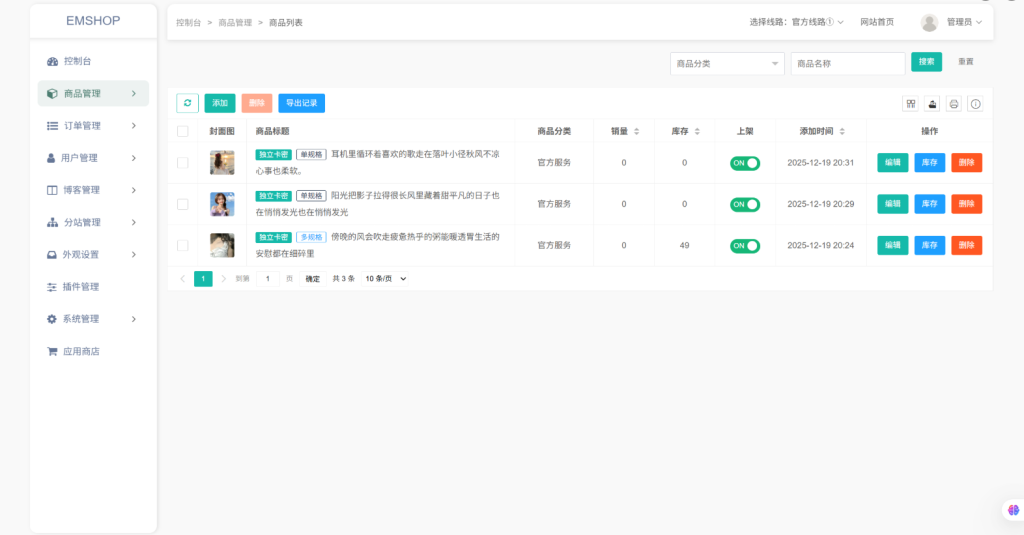Expand the 系统管理 chevron
The height and width of the screenshot is (535, 1024).
point(134,319)
